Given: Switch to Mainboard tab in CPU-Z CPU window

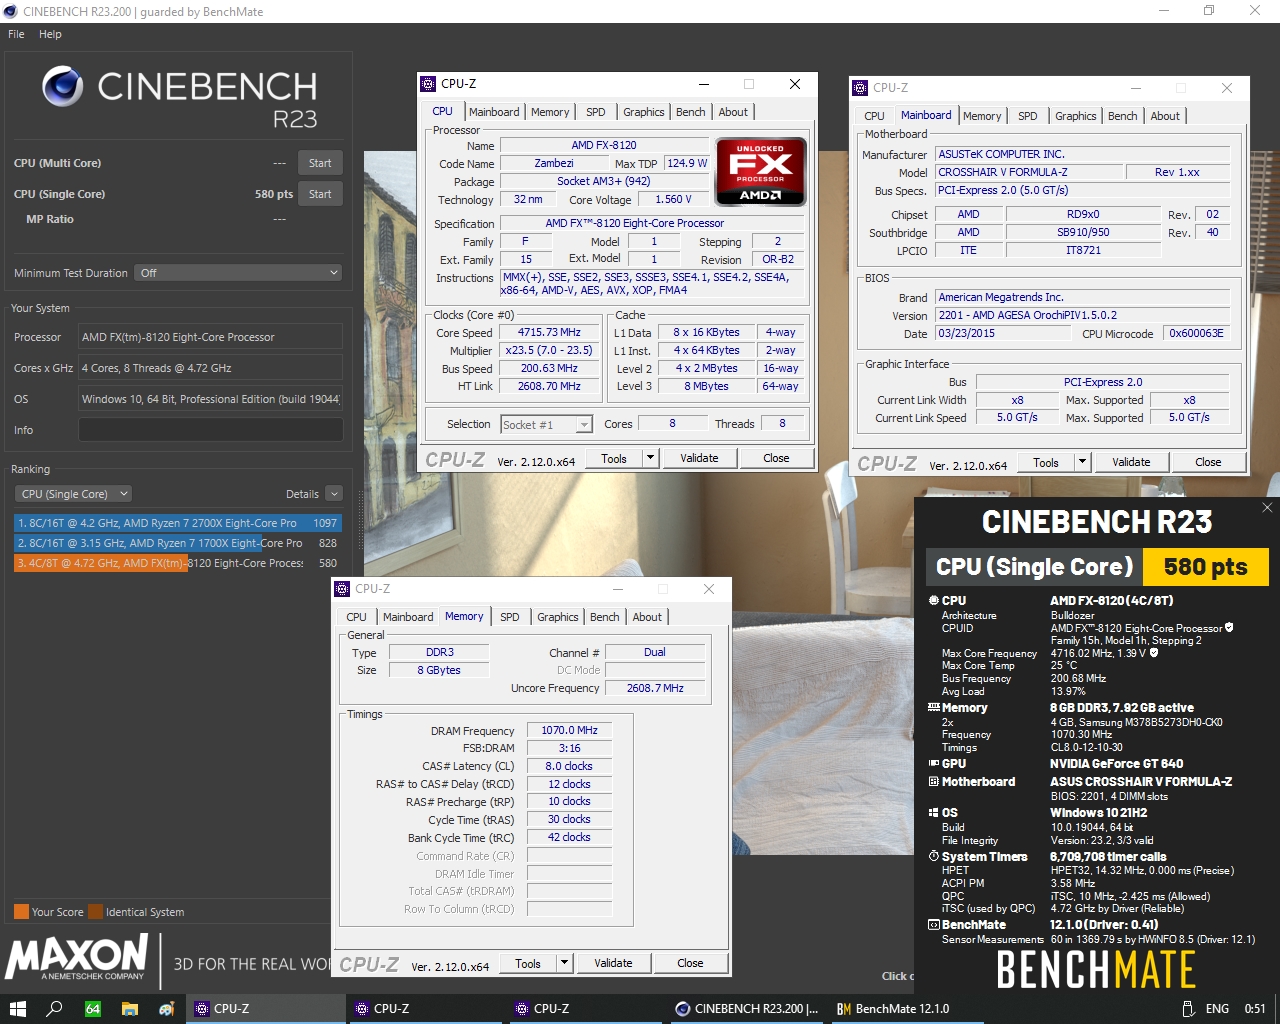Looking at the screenshot, I should click(494, 112).
